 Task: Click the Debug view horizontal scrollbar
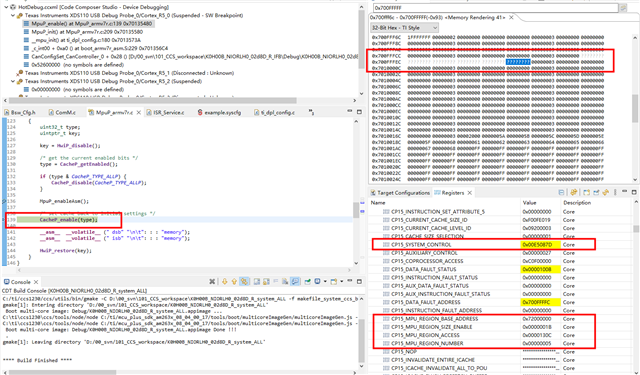(153, 100)
